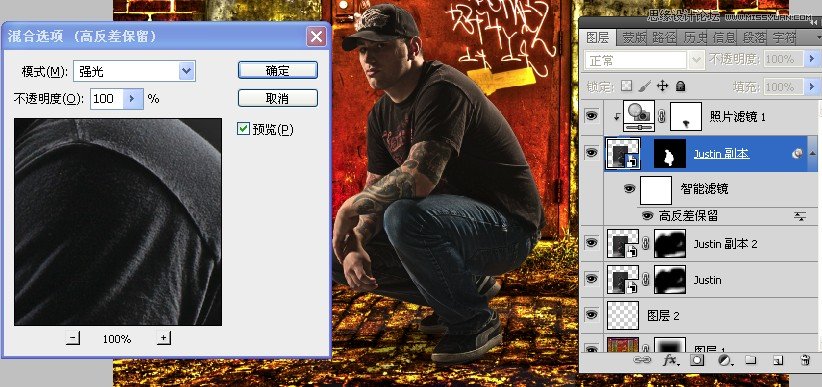Switch to 图层 tab

(x=598, y=38)
